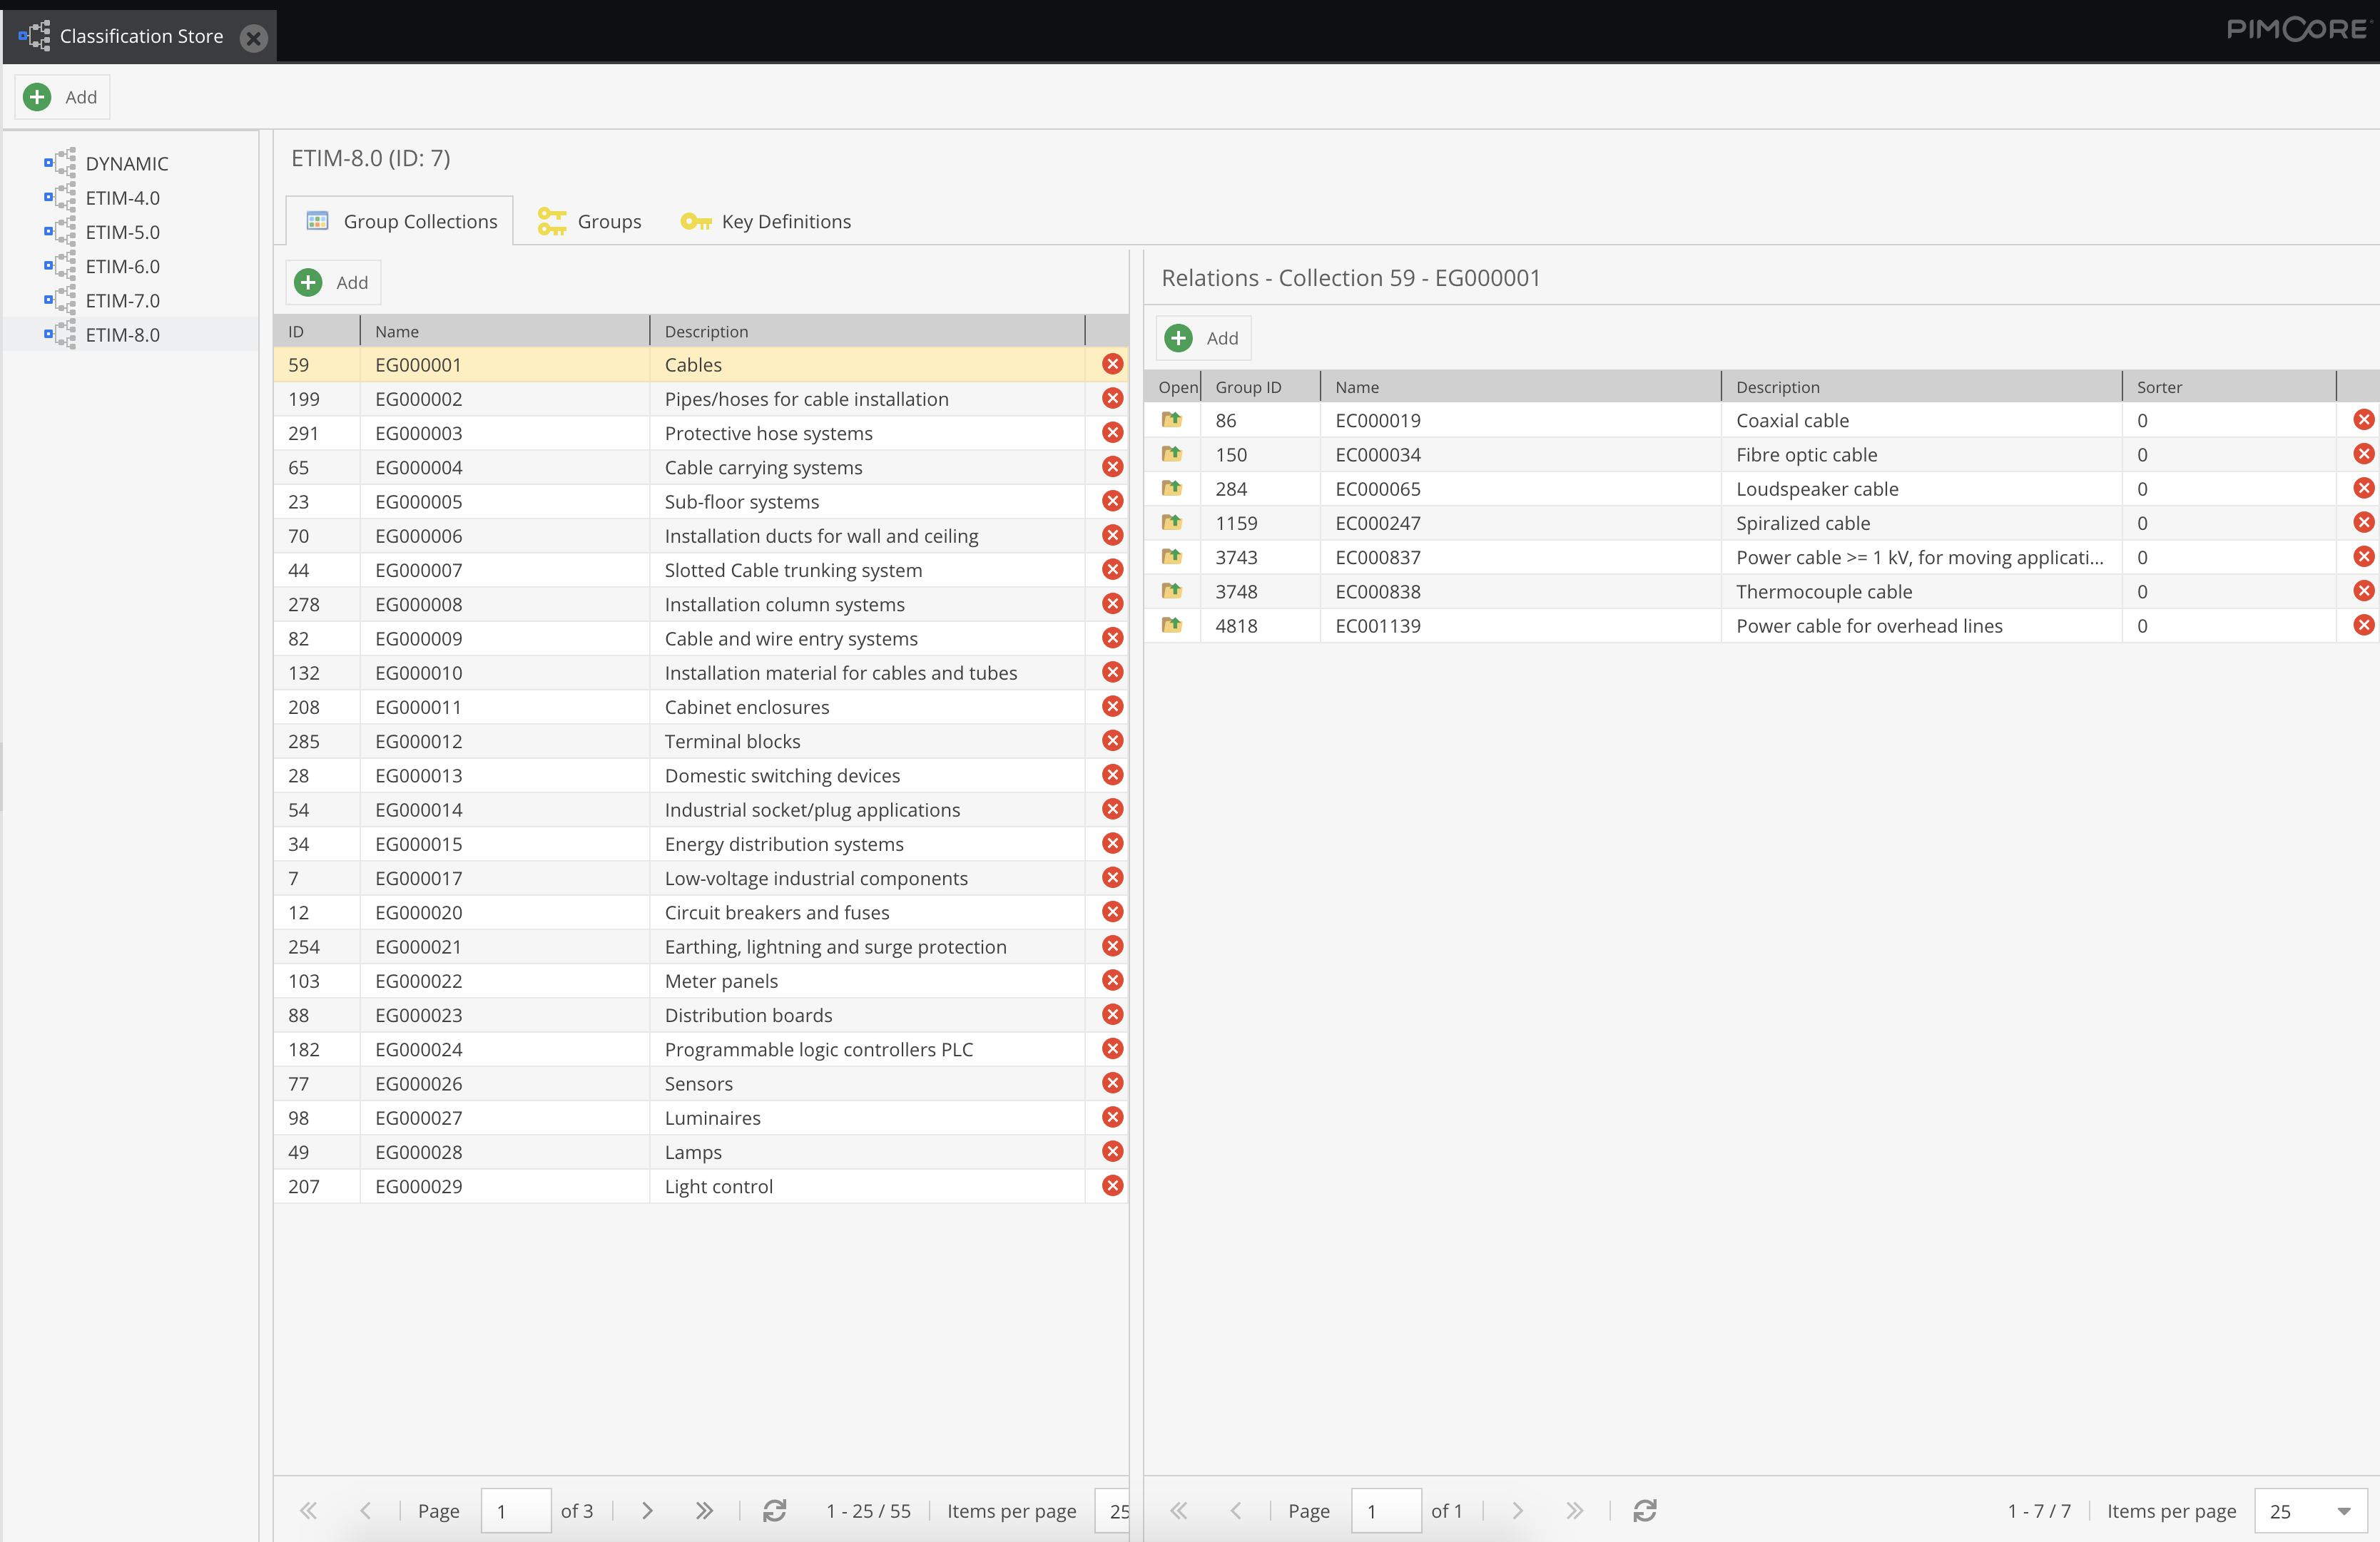Close the Classification Store tab

[254, 38]
